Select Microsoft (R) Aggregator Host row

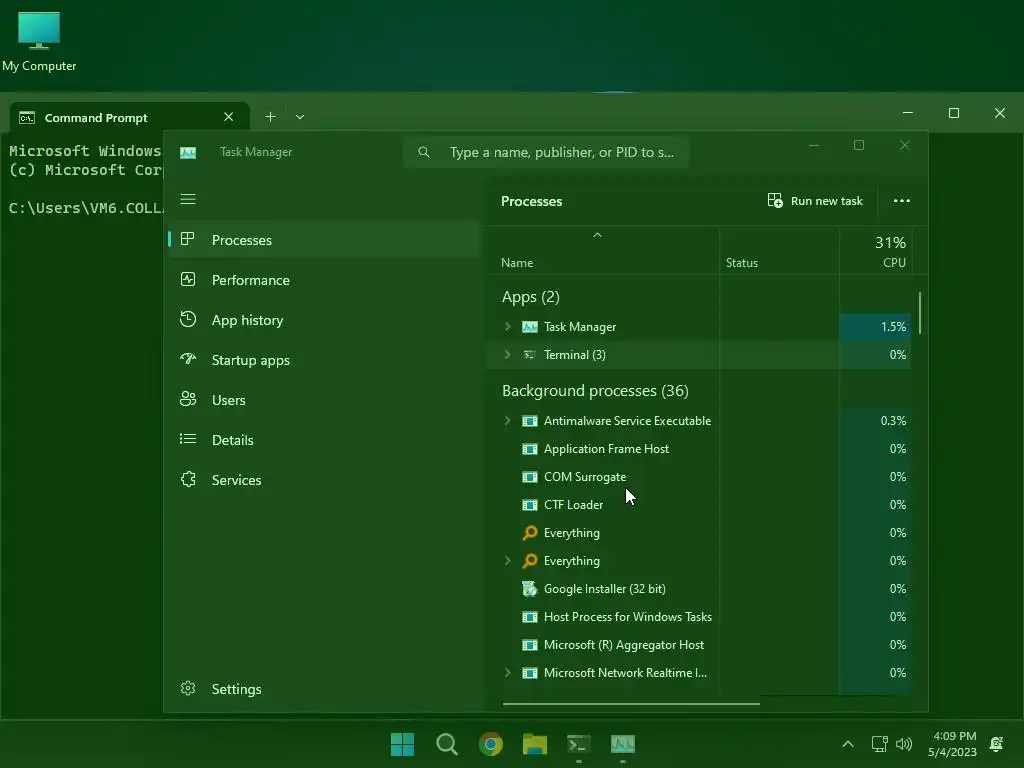click(699, 645)
